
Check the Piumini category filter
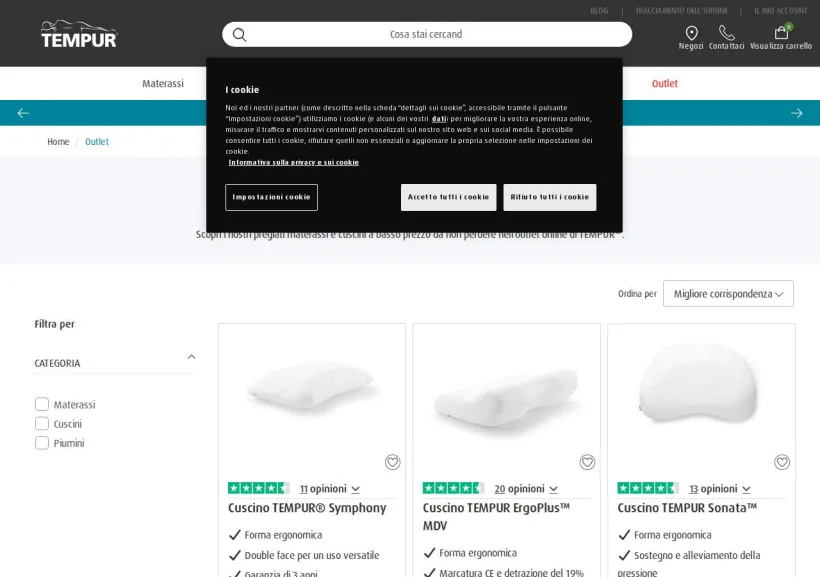pyautogui.click(x=42, y=443)
